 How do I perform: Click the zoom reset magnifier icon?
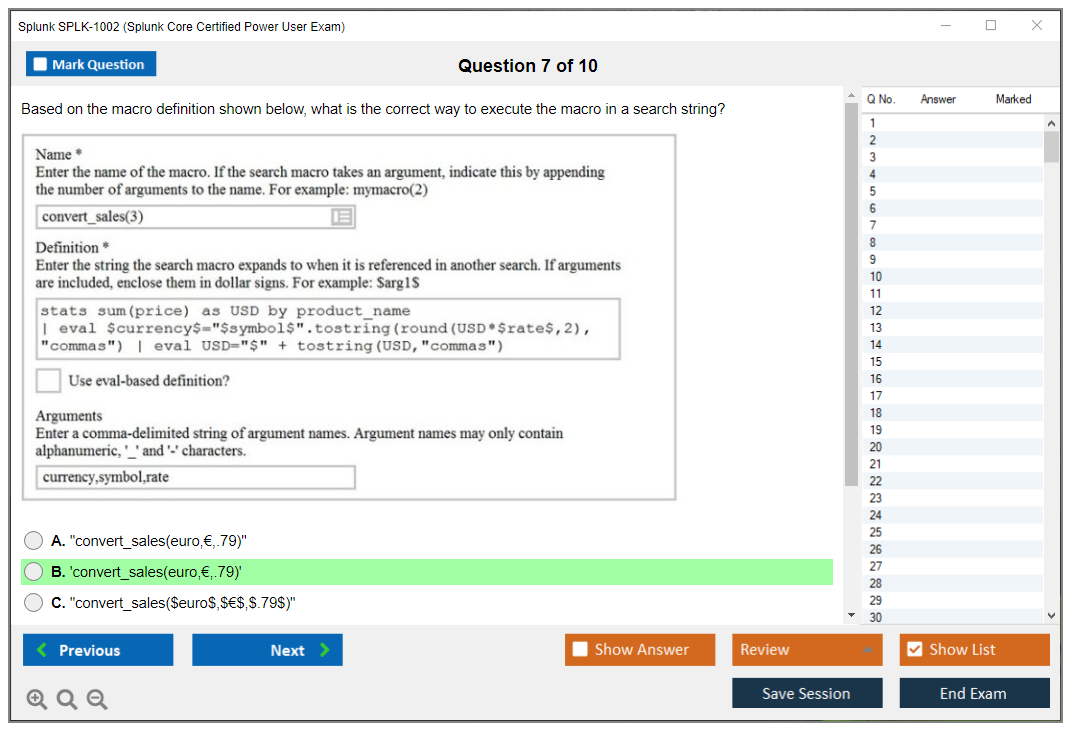[x=67, y=699]
